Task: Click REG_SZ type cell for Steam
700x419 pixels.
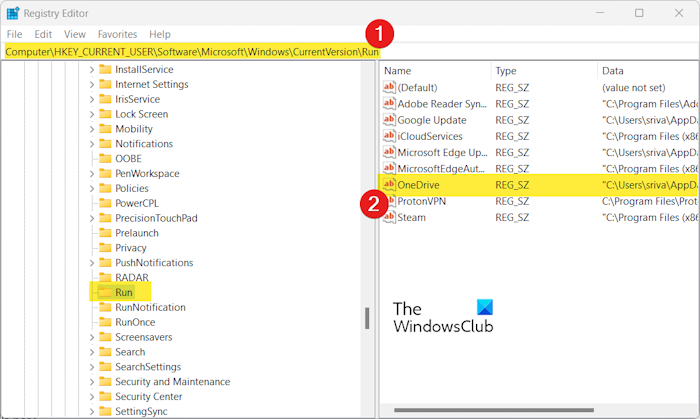Action: [512, 217]
